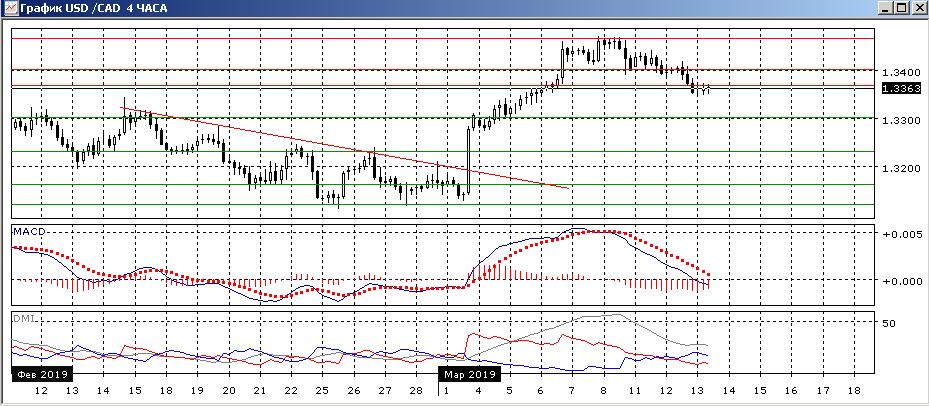929x406 pixels.
Task: Close the USD/CAD chart window
Action: [x=918, y=9]
